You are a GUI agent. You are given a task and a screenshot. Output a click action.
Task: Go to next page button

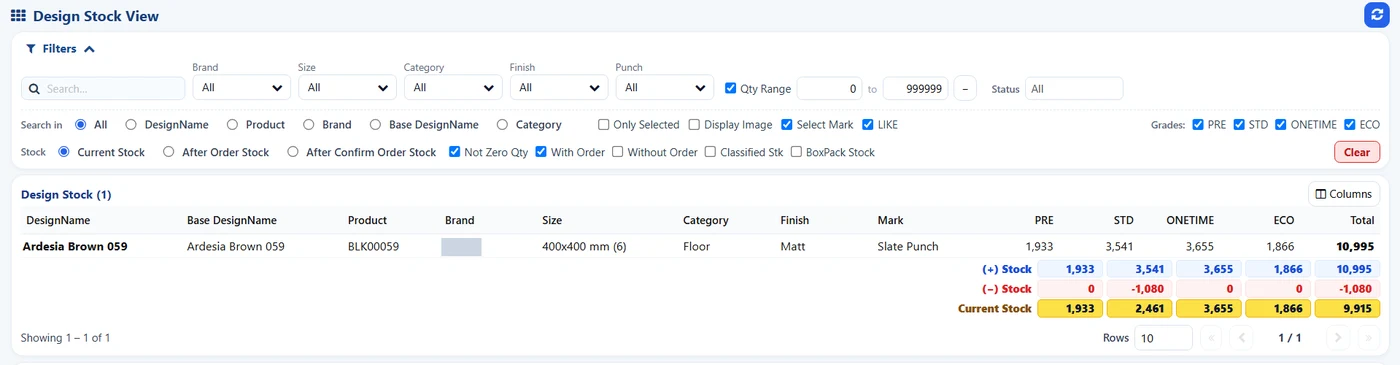[x=1338, y=338]
